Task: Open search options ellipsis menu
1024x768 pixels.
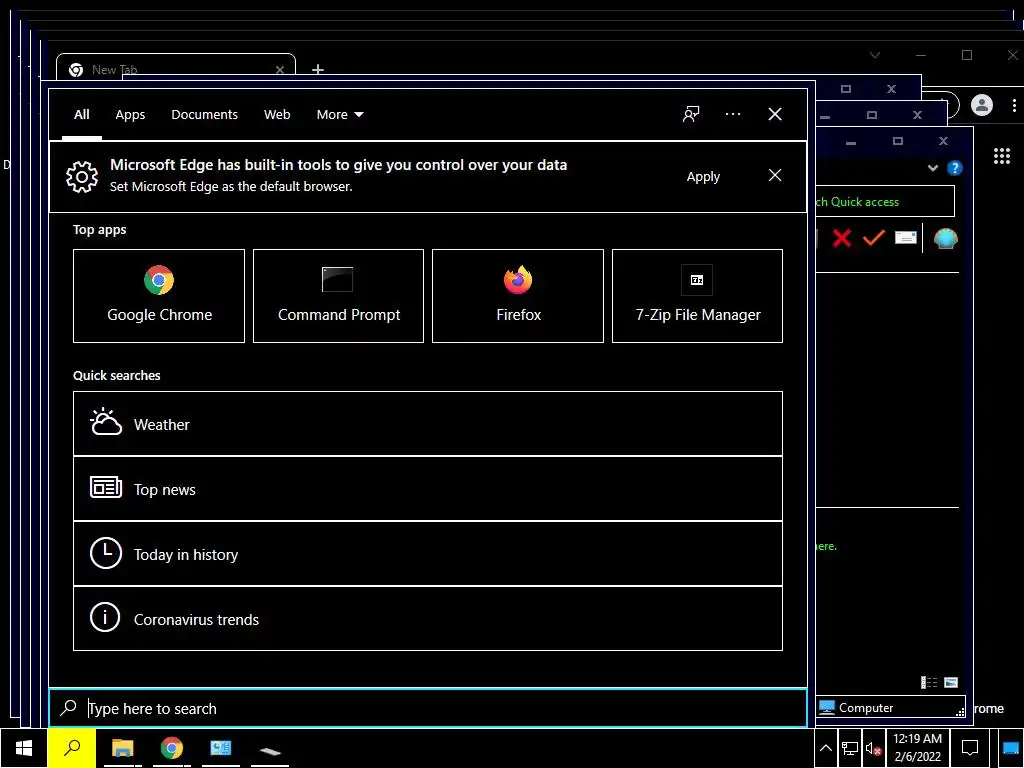Action: click(733, 114)
